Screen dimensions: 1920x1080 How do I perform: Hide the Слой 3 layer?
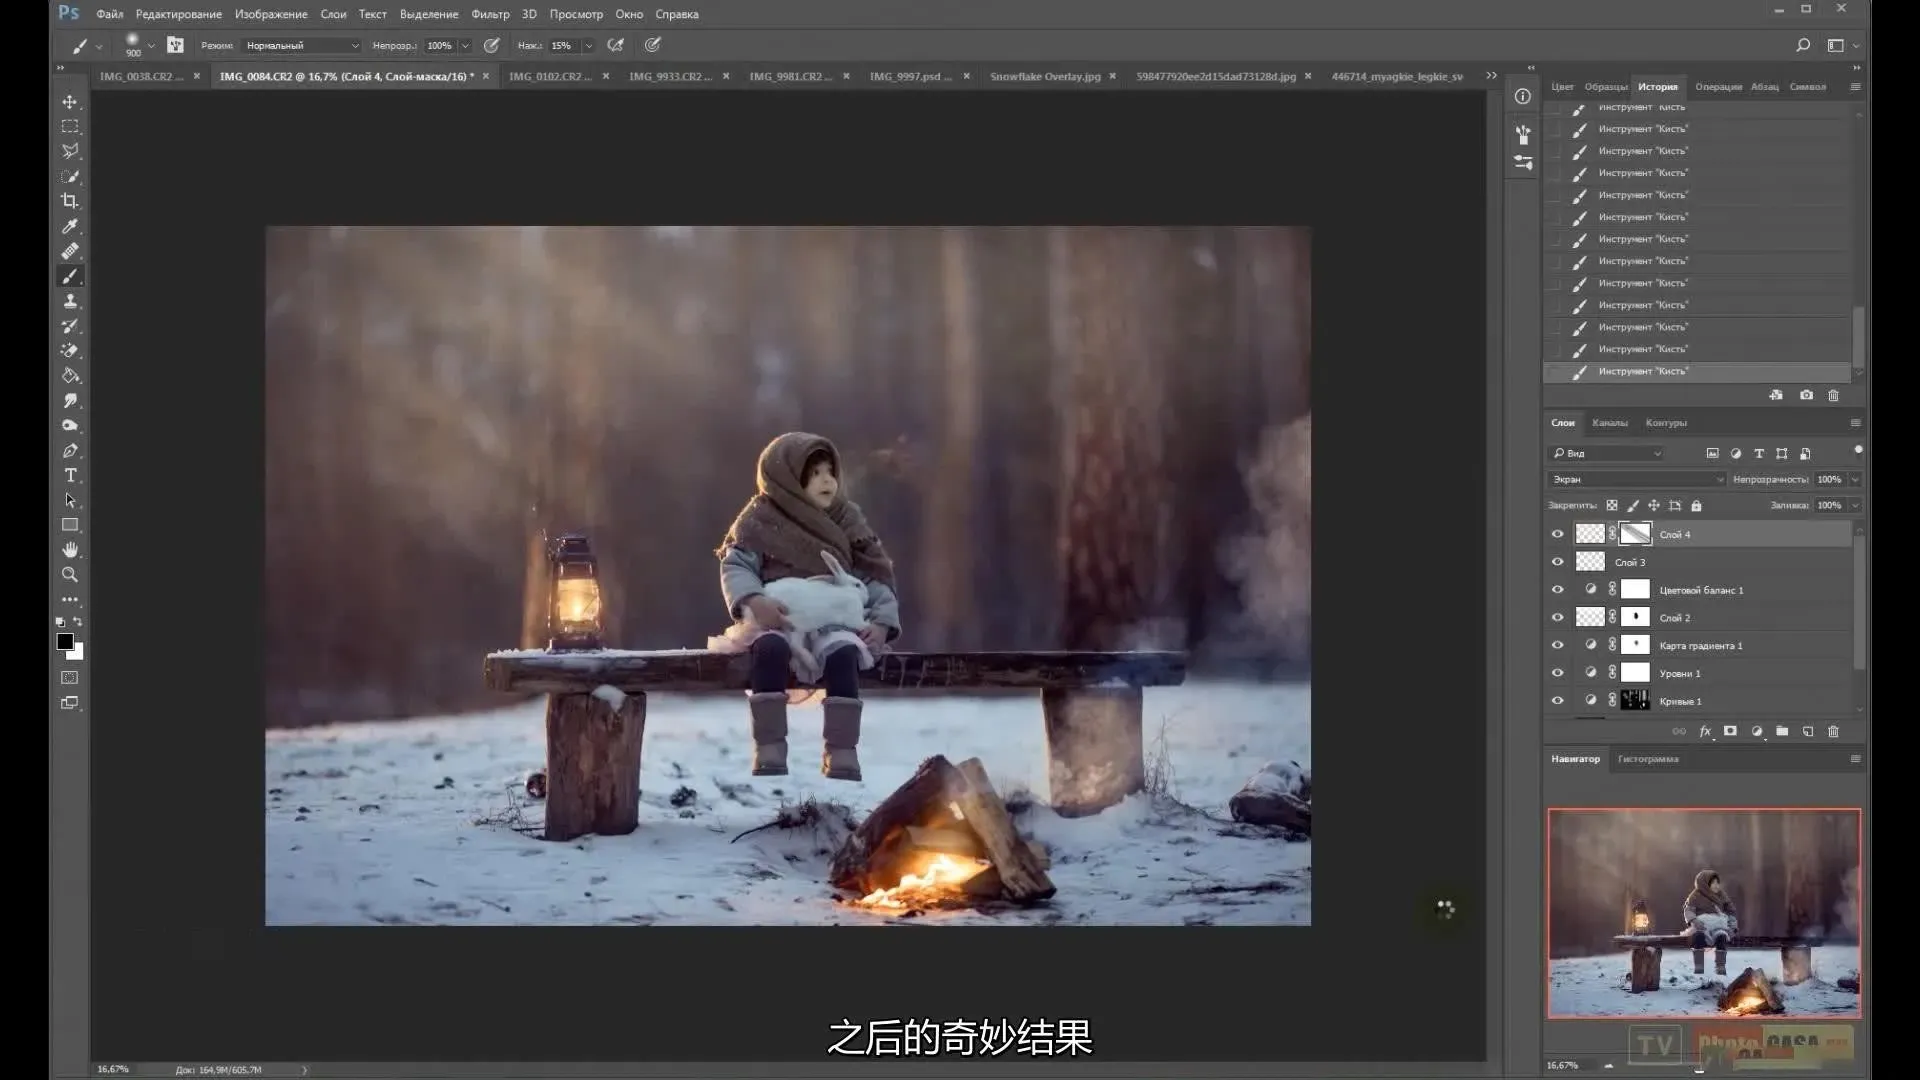point(1557,562)
